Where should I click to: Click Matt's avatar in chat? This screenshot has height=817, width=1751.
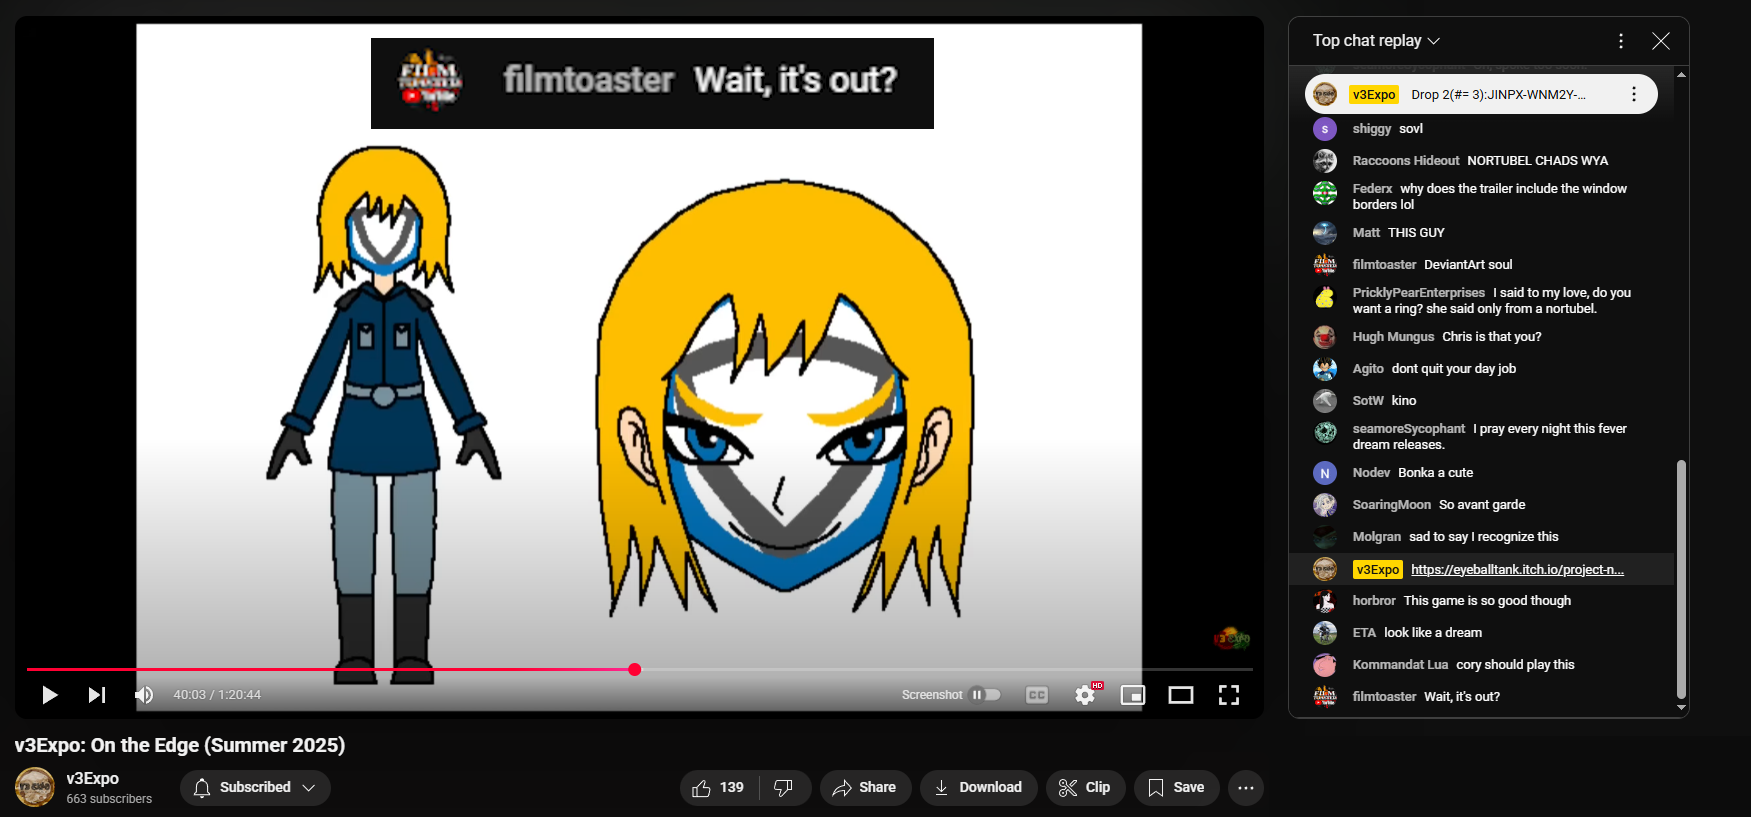pos(1325,233)
